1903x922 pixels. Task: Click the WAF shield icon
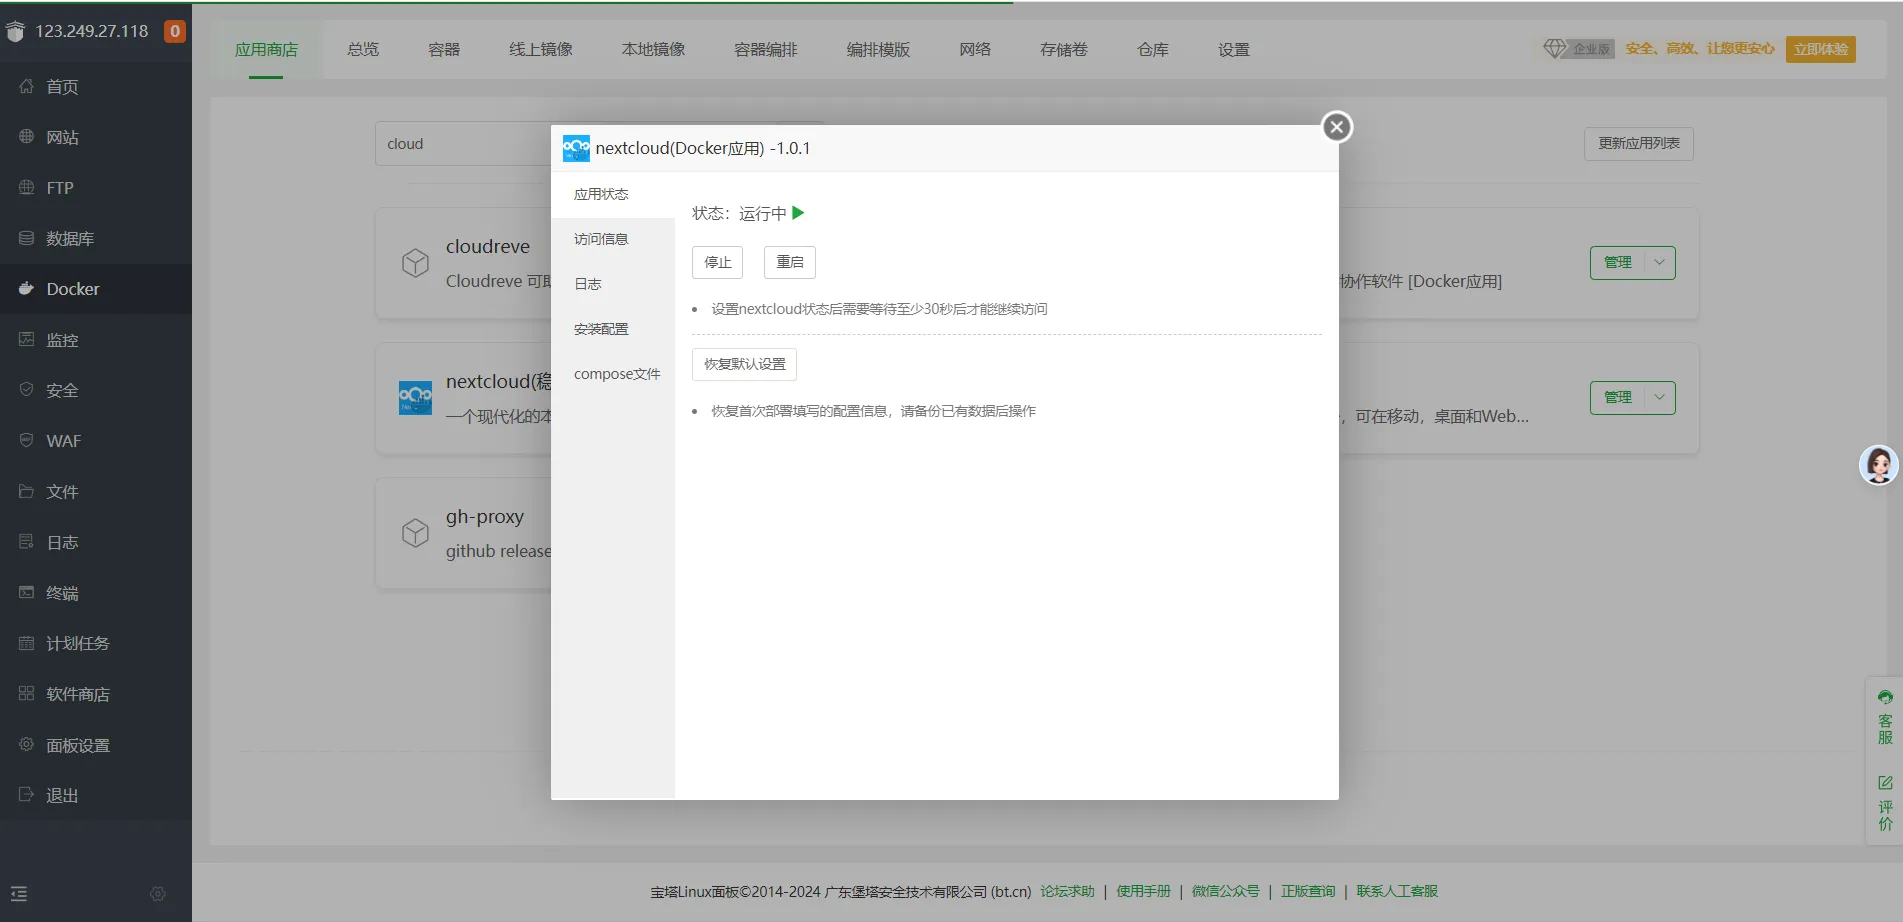(x=26, y=441)
